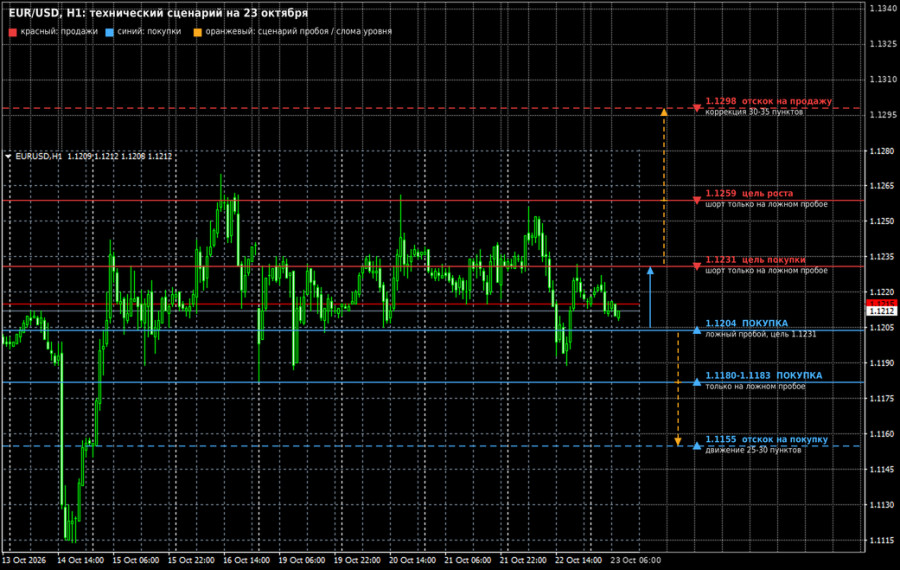Click the OHLC readout 'EURUSD,H1 1.1209 1.1212 1.1208 1.1212'
900x570 pixels.
[94, 156]
